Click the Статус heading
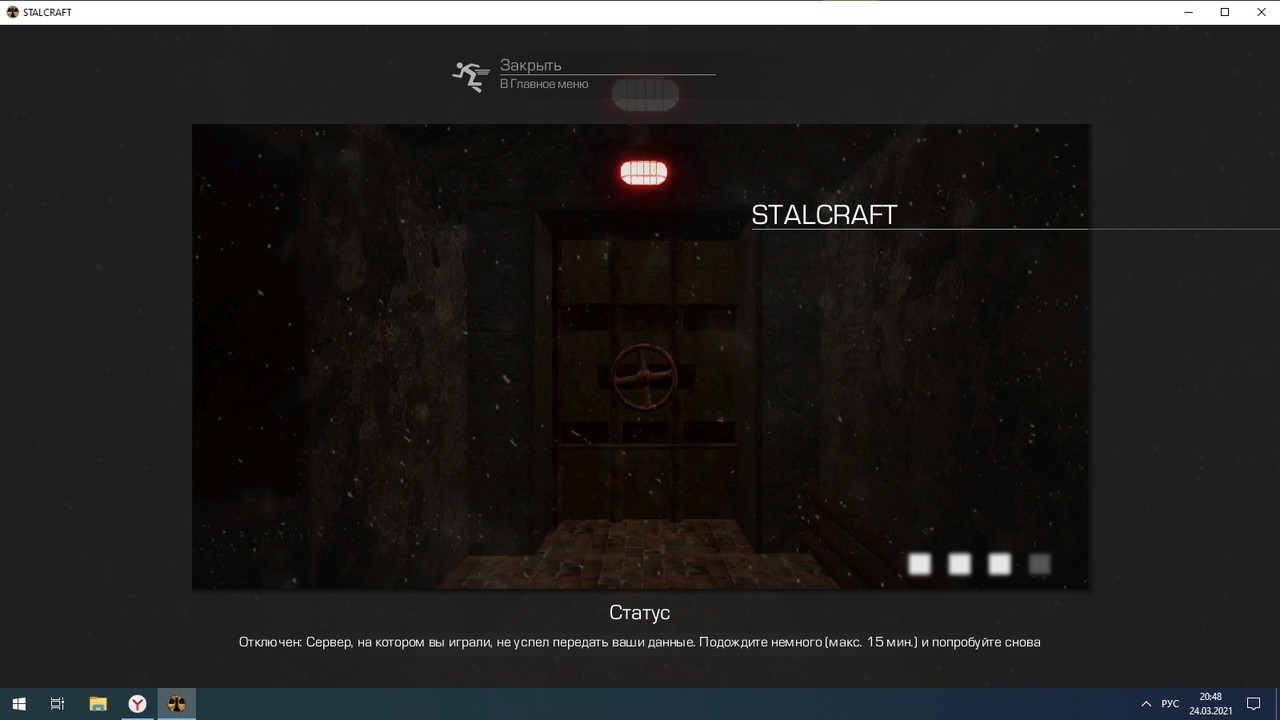Screen dimensions: 1280x720 (640, 612)
